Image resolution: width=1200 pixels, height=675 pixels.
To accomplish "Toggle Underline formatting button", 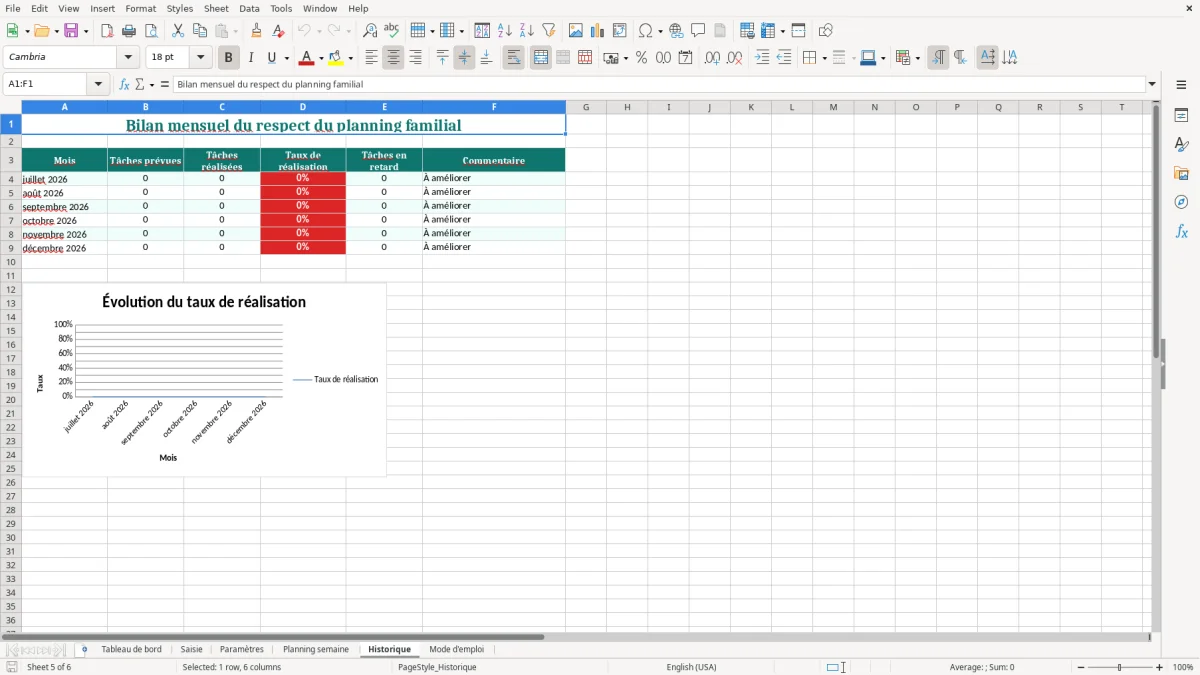I will click(271, 58).
